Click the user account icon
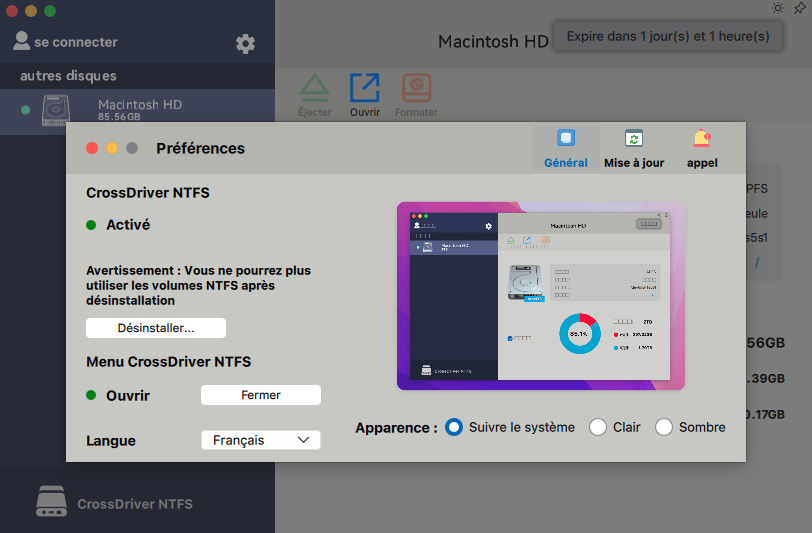Image resolution: width=812 pixels, height=533 pixels. [21, 41]
